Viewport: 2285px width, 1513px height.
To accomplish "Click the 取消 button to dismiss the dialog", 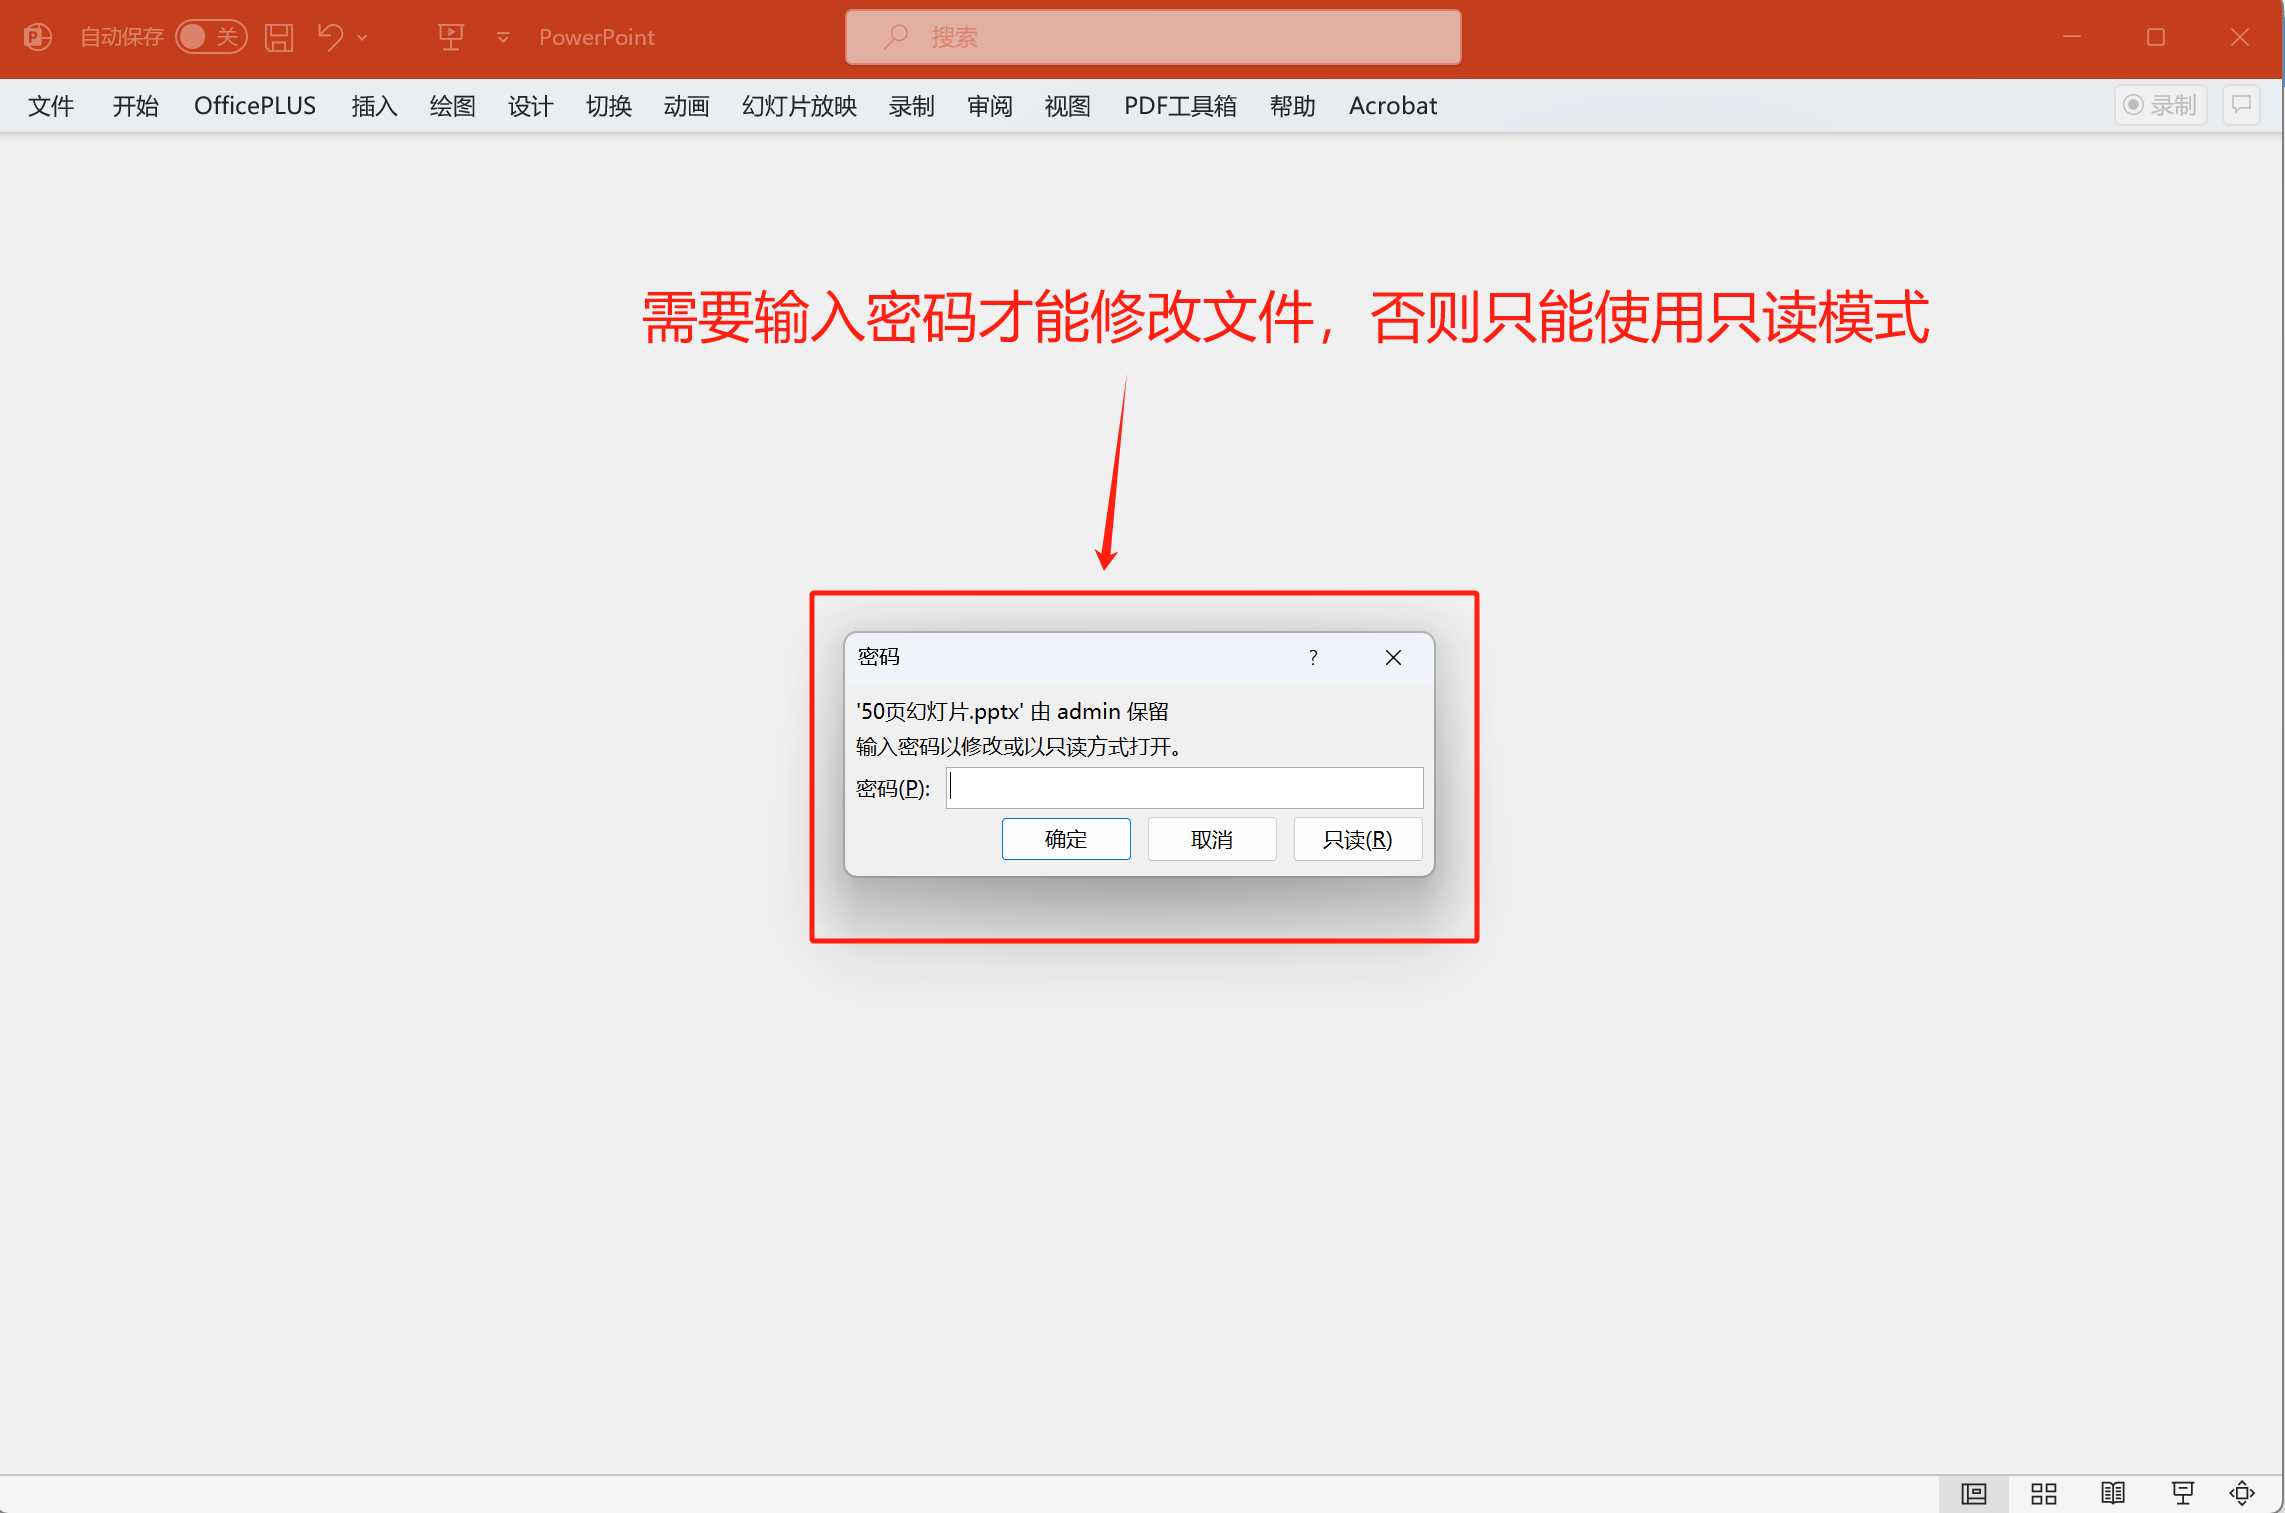I will (x=1211, y=839).
